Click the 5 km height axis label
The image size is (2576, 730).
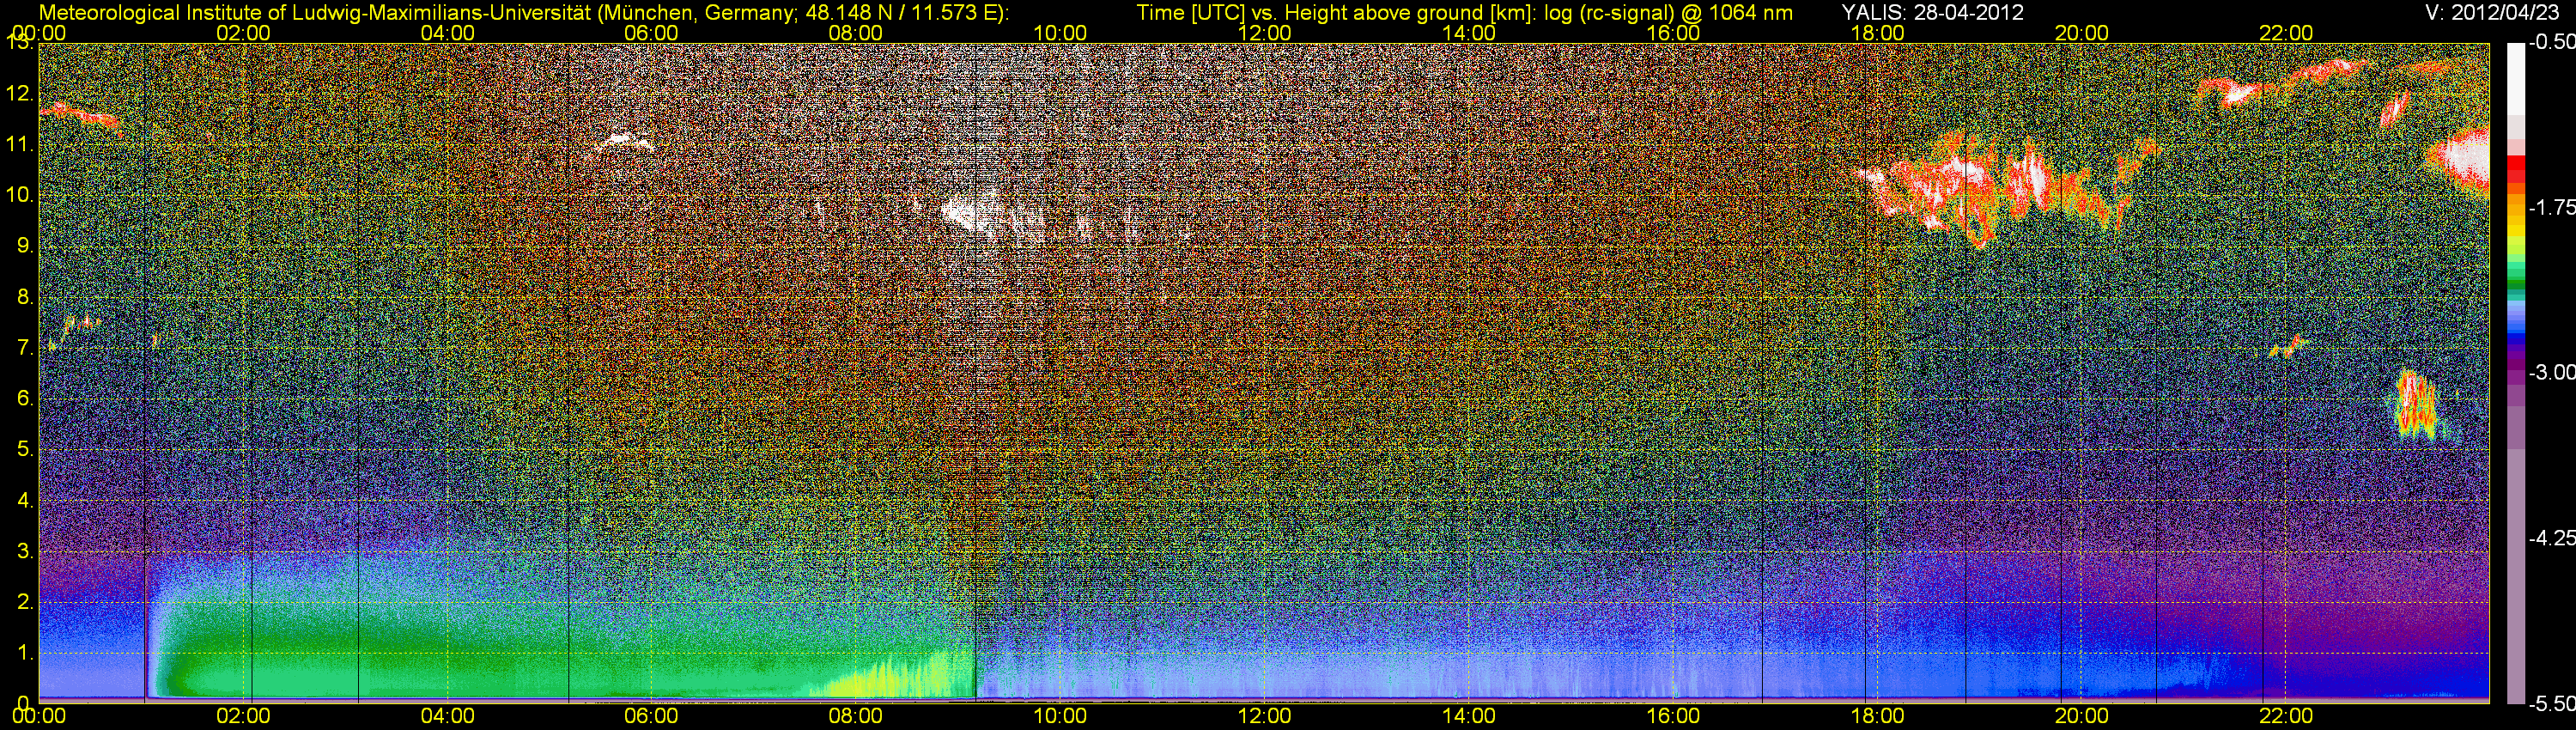(x=26, y=449)
